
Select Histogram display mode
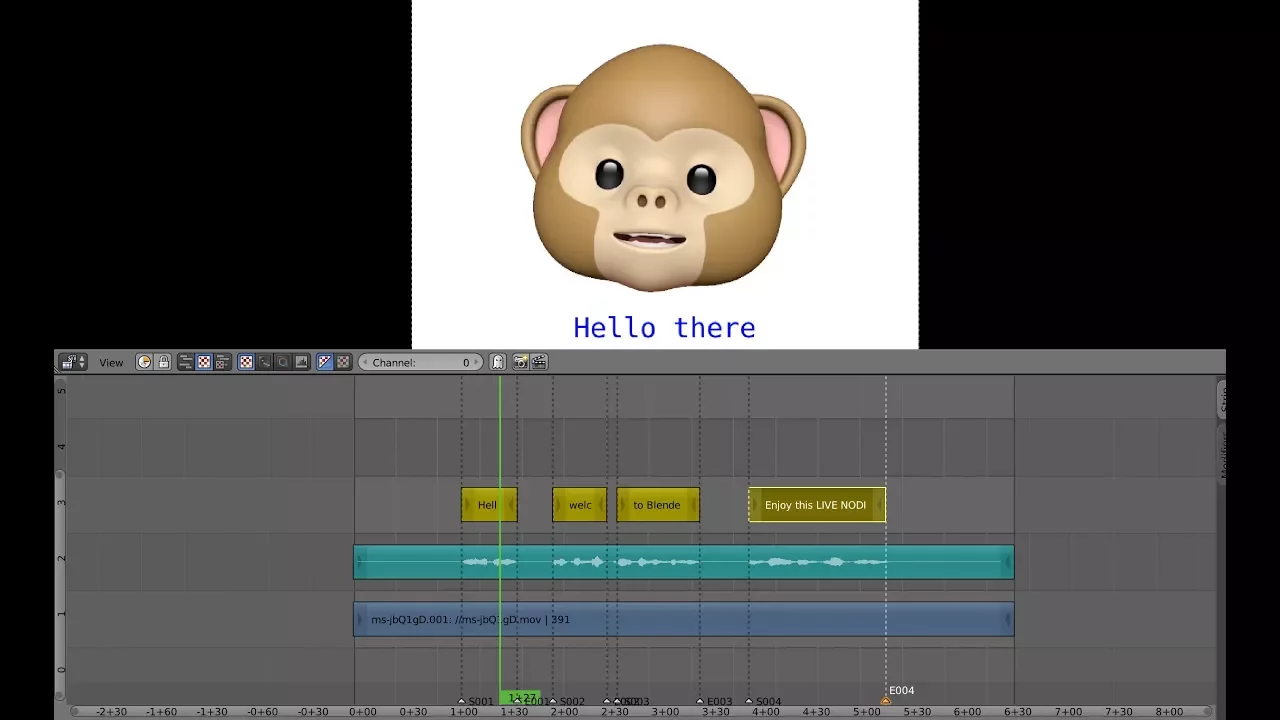(301, 362)
